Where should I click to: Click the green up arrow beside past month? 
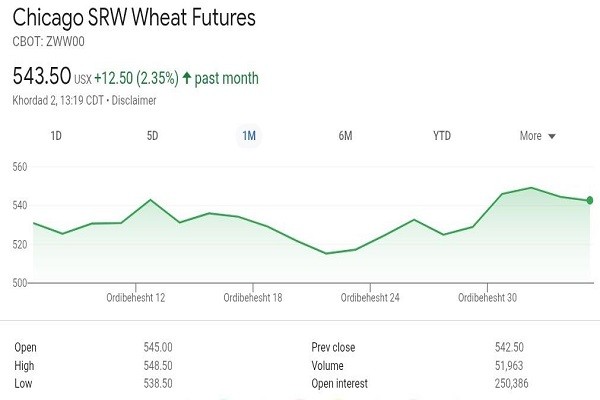tap(187, 77)
